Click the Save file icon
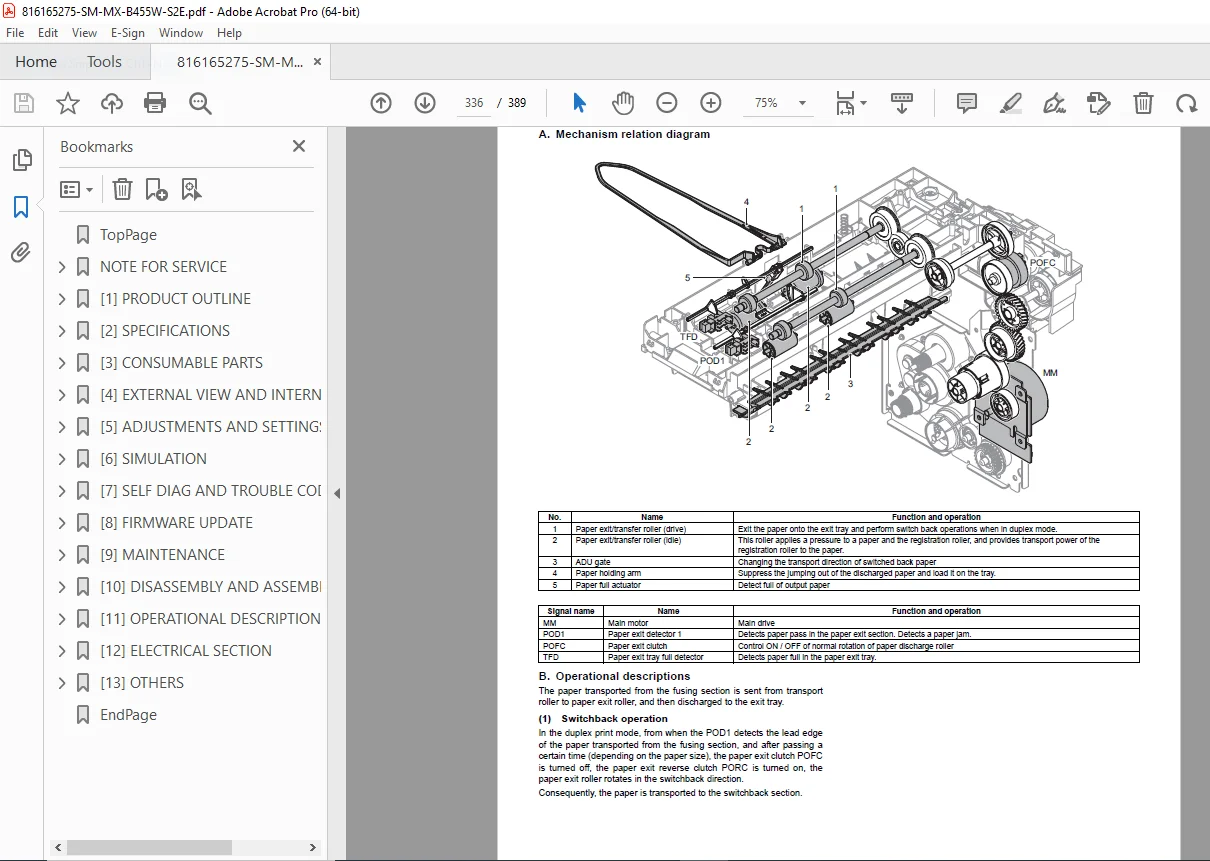 (x=24, y=103)
